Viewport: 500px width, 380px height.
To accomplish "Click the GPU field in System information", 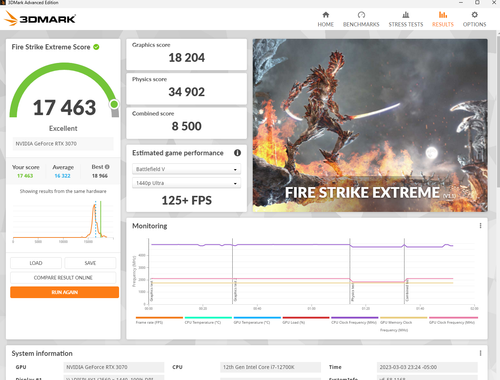I will pos(114,367).
